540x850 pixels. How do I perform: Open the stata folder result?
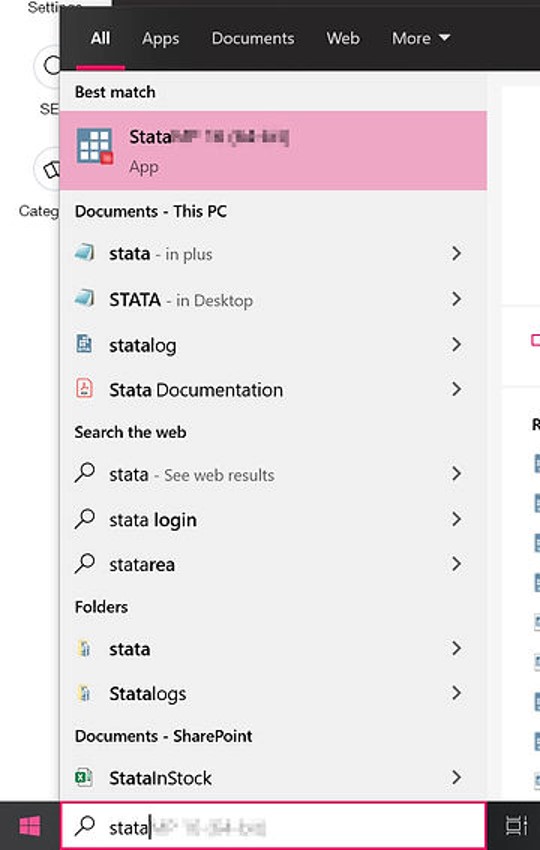(273, 648)
